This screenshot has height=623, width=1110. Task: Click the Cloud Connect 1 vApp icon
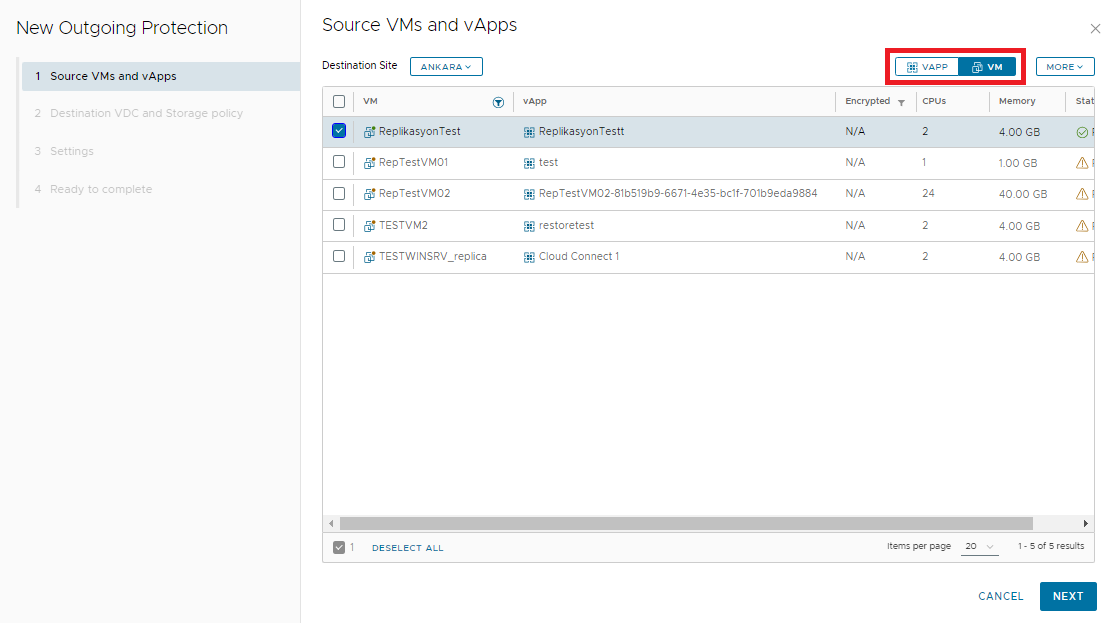pos(529,257)
